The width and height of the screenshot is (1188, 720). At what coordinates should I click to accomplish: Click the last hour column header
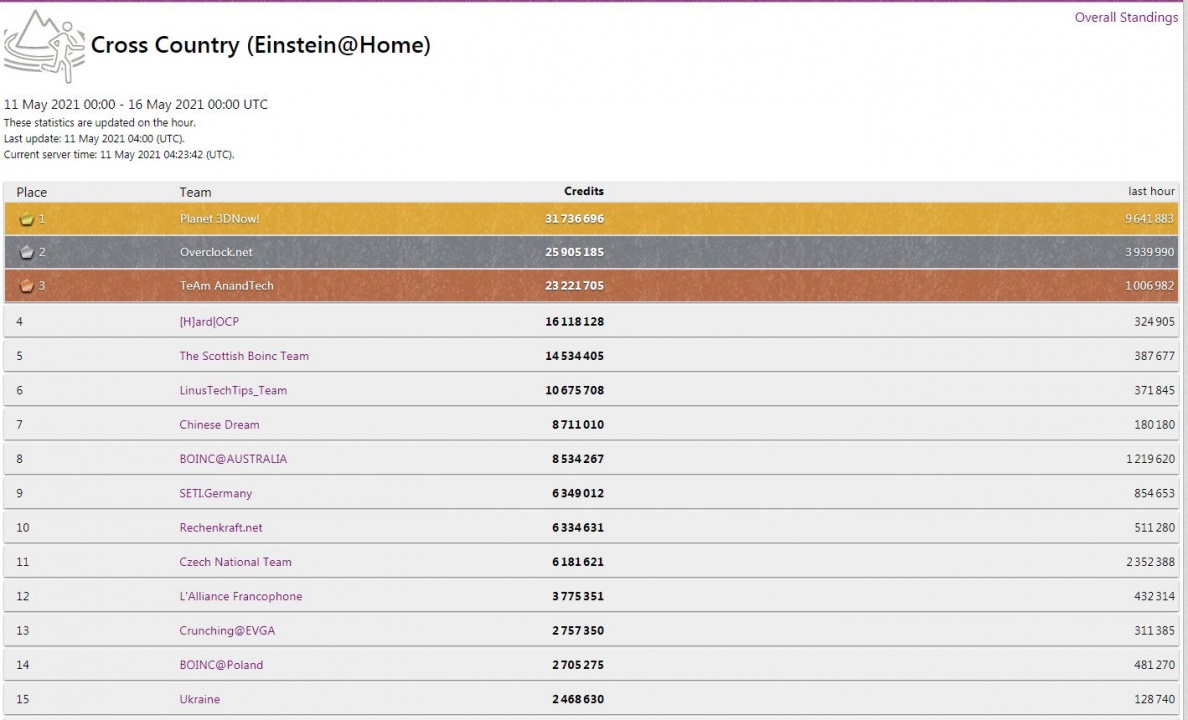1152,192
